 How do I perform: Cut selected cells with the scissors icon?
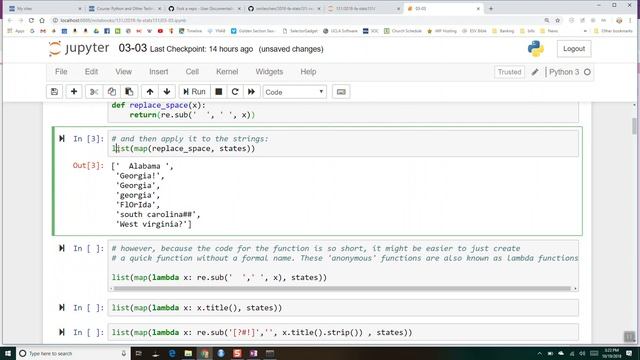[x=94, y=92]
